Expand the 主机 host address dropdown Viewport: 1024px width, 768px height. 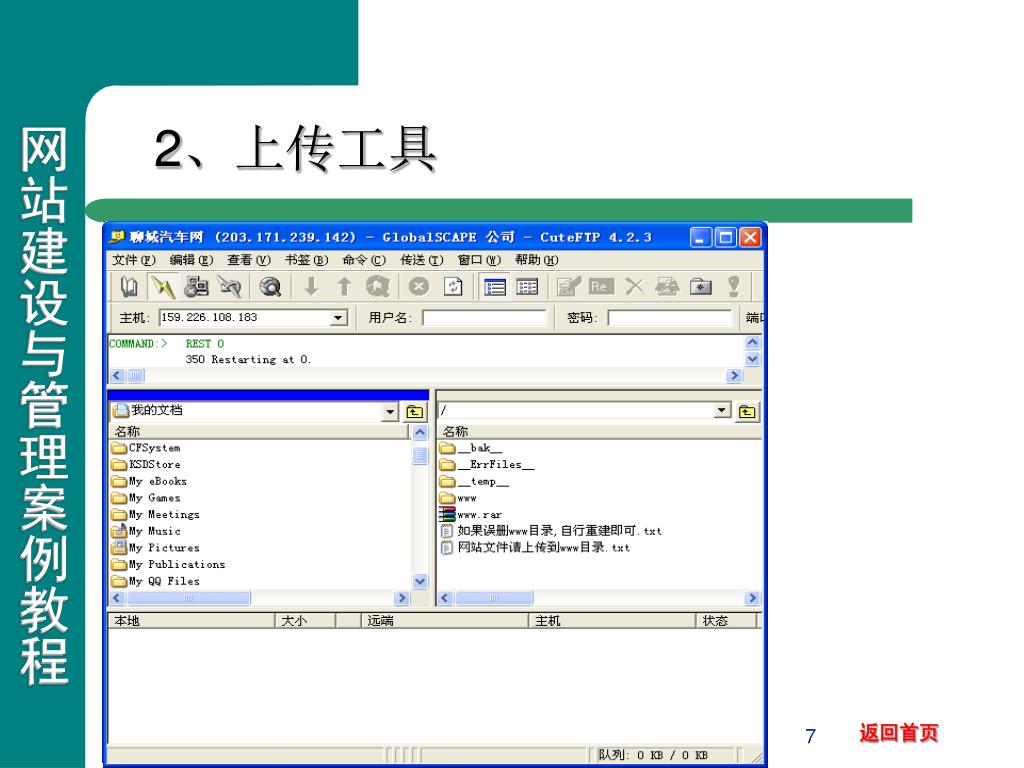tap(338, 318)
